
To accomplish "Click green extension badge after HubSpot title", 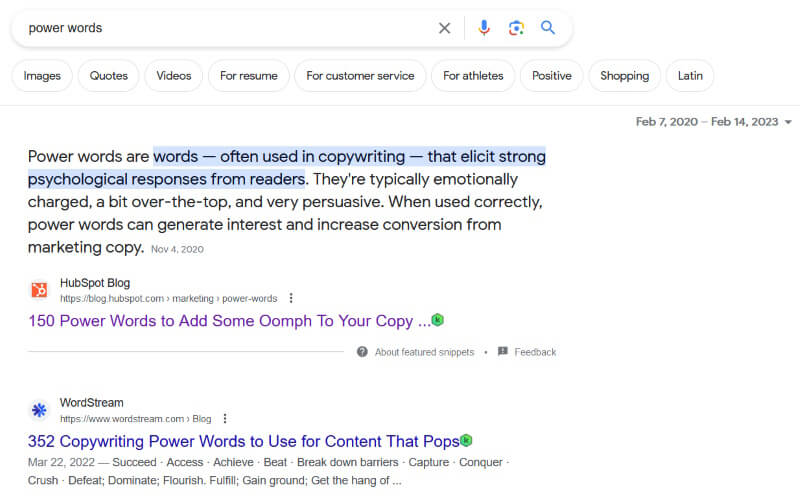I will click(438, 320).
